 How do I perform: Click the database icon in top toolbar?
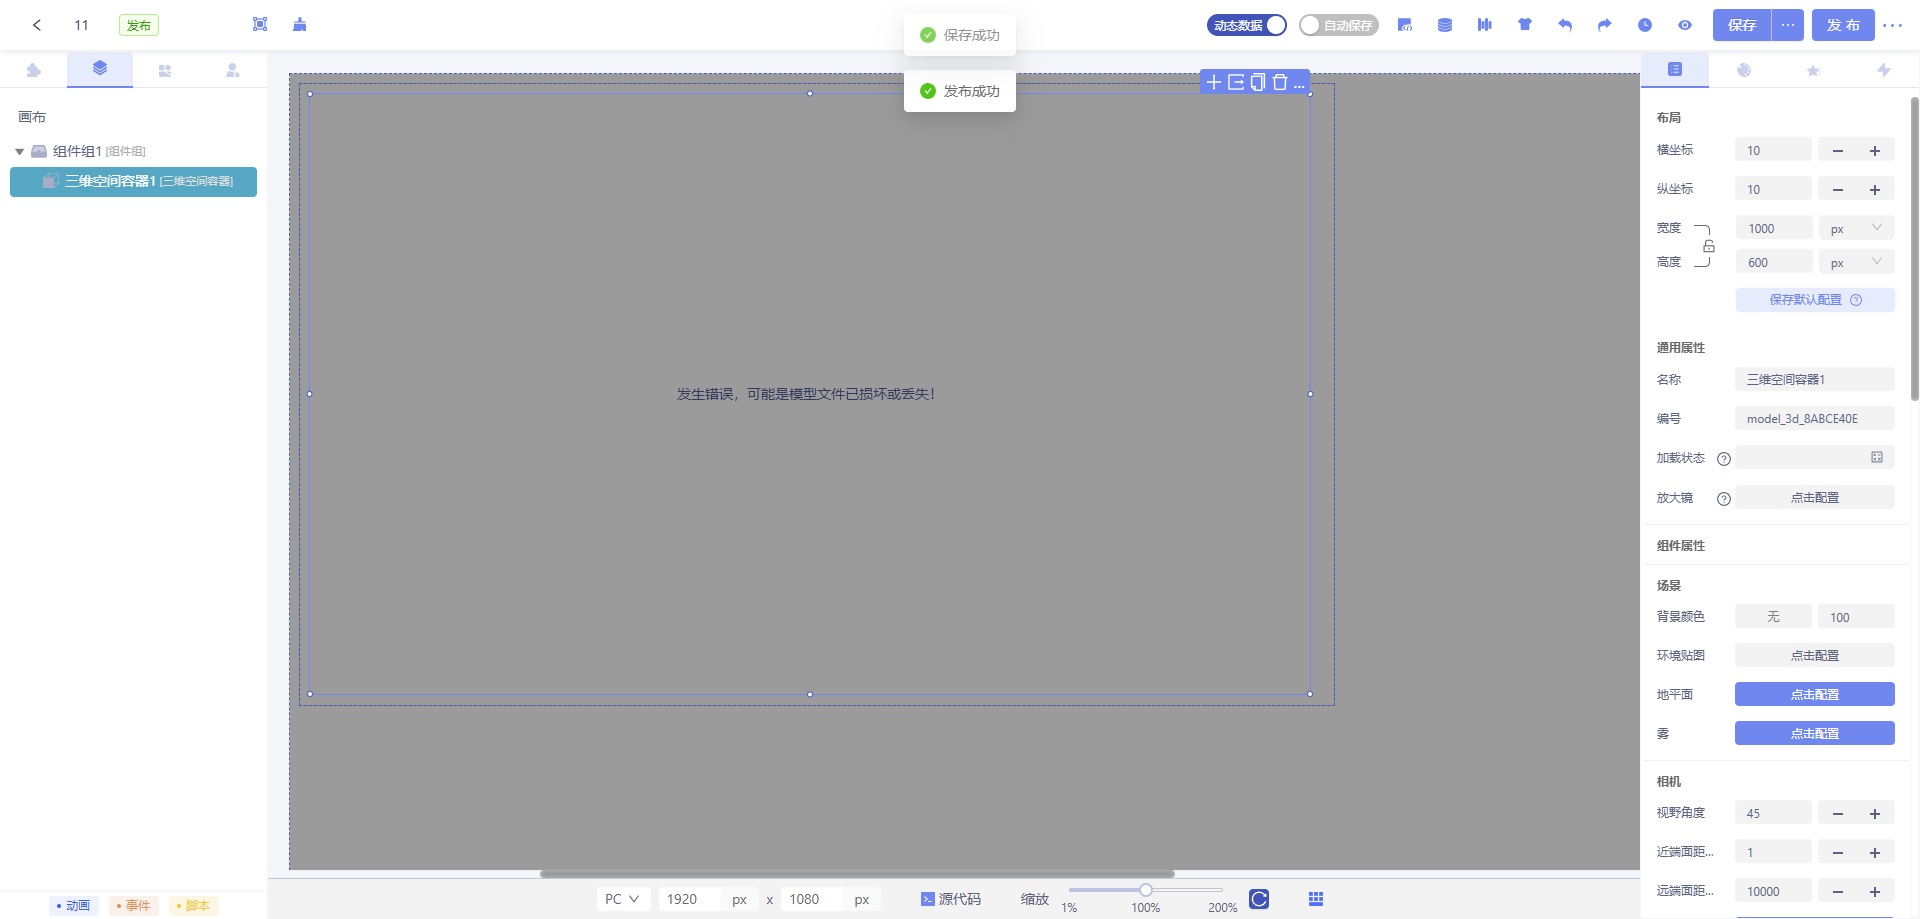coord(1445,25)
